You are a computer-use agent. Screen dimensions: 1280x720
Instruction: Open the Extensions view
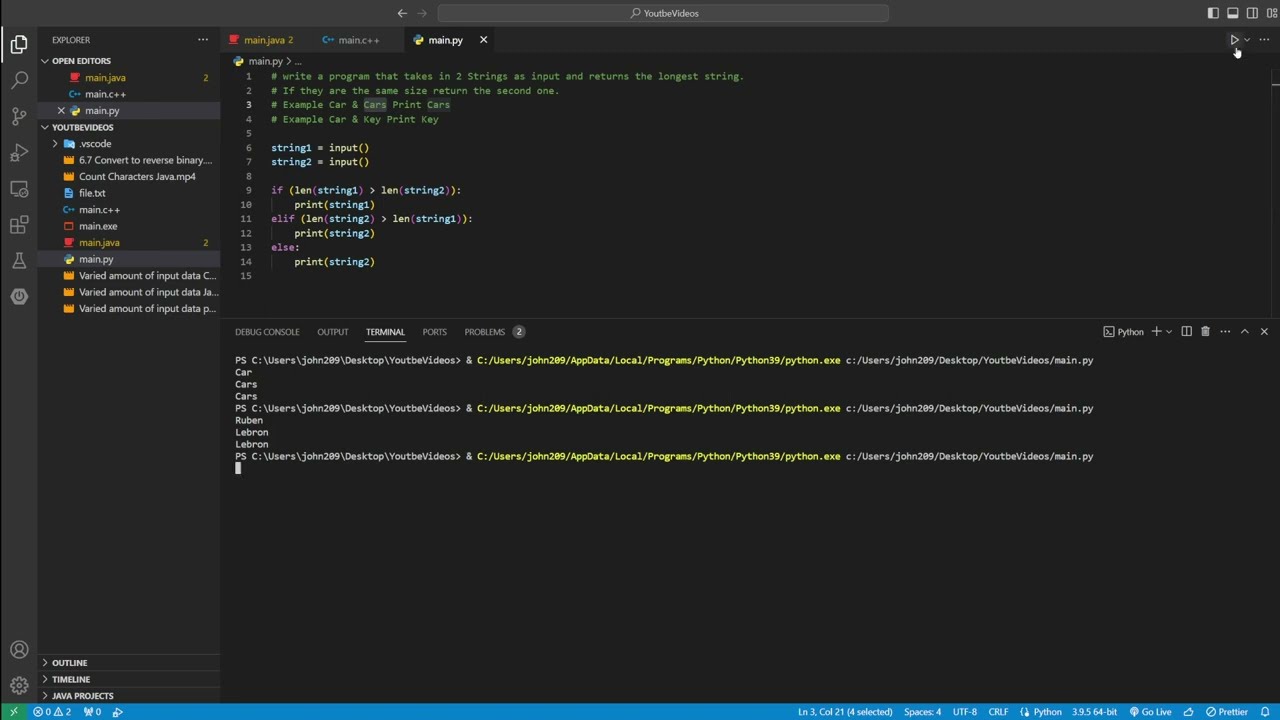(x=19, y=225)
